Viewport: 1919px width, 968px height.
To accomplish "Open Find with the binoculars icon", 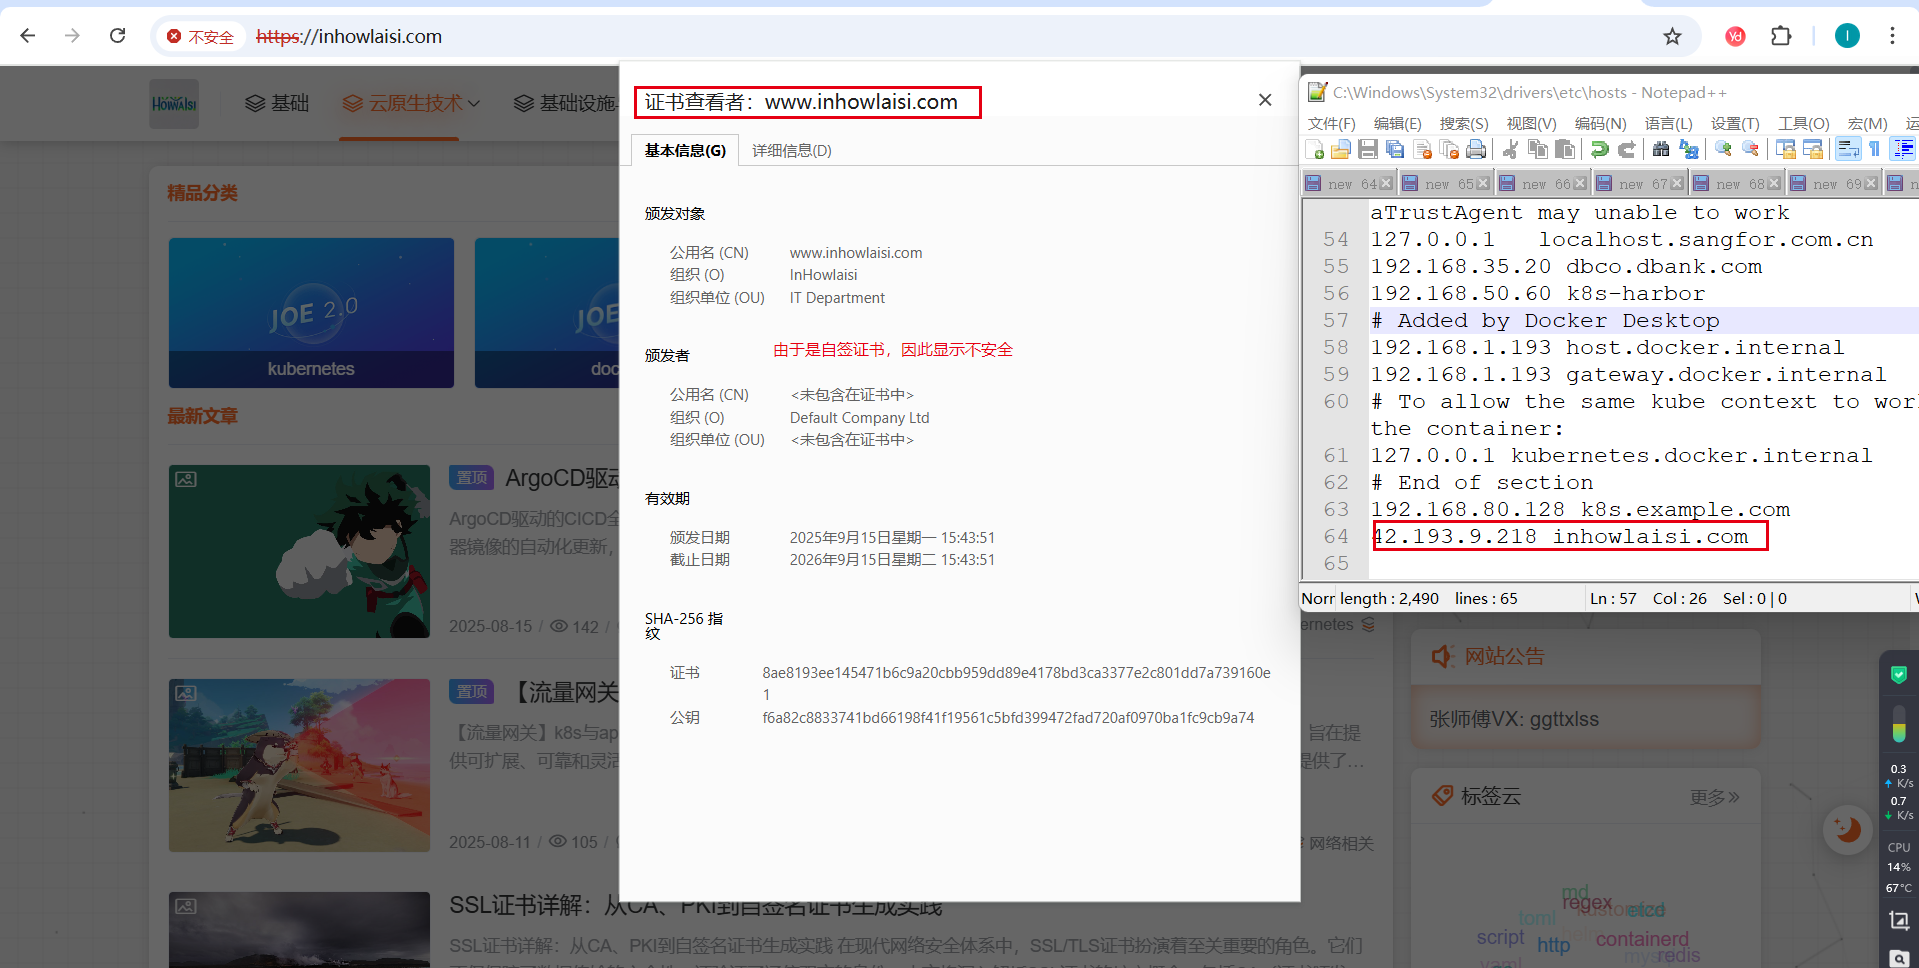I will [1661, 150].
